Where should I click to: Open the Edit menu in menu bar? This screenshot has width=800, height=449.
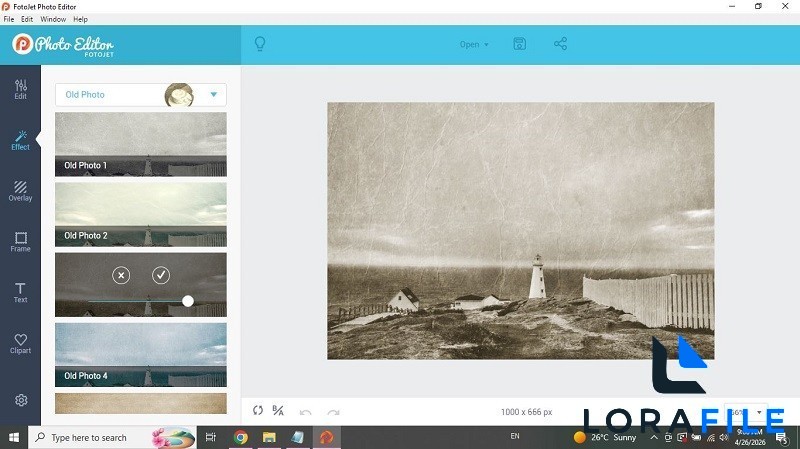coord(27,19)
